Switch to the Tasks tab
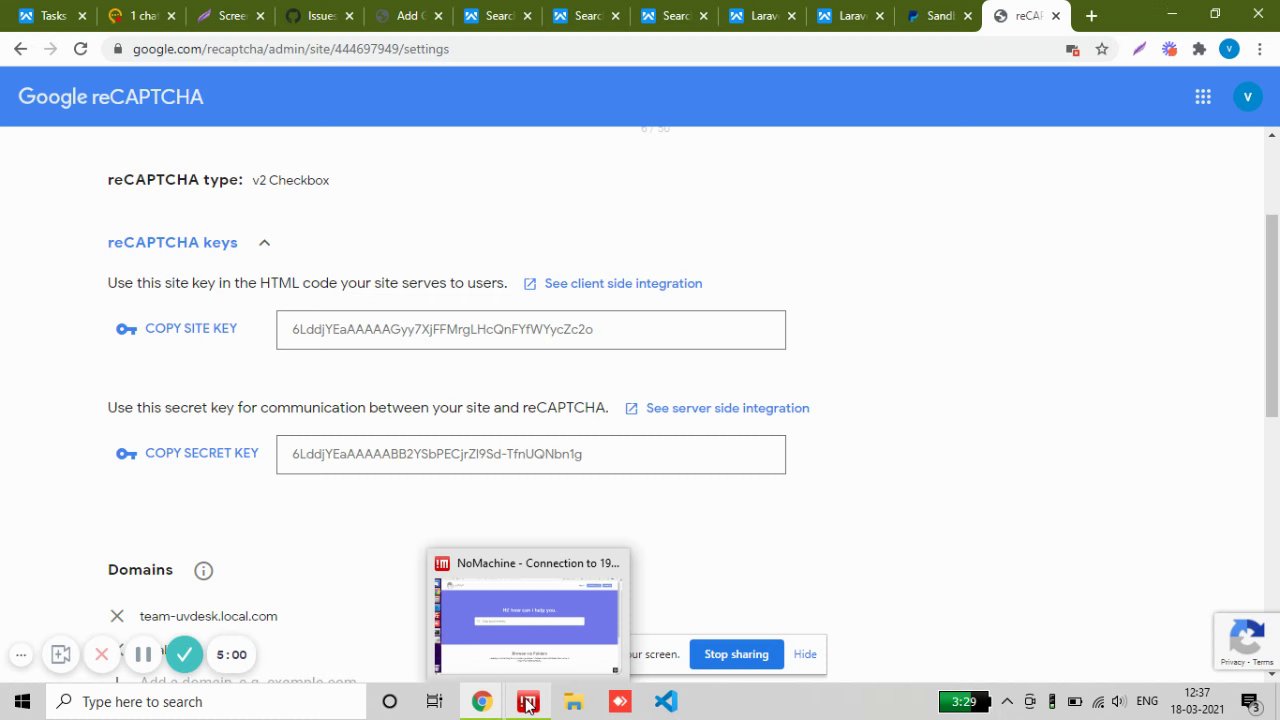The height and width of the screenshot is (720, 1280). tap(50, 16)
